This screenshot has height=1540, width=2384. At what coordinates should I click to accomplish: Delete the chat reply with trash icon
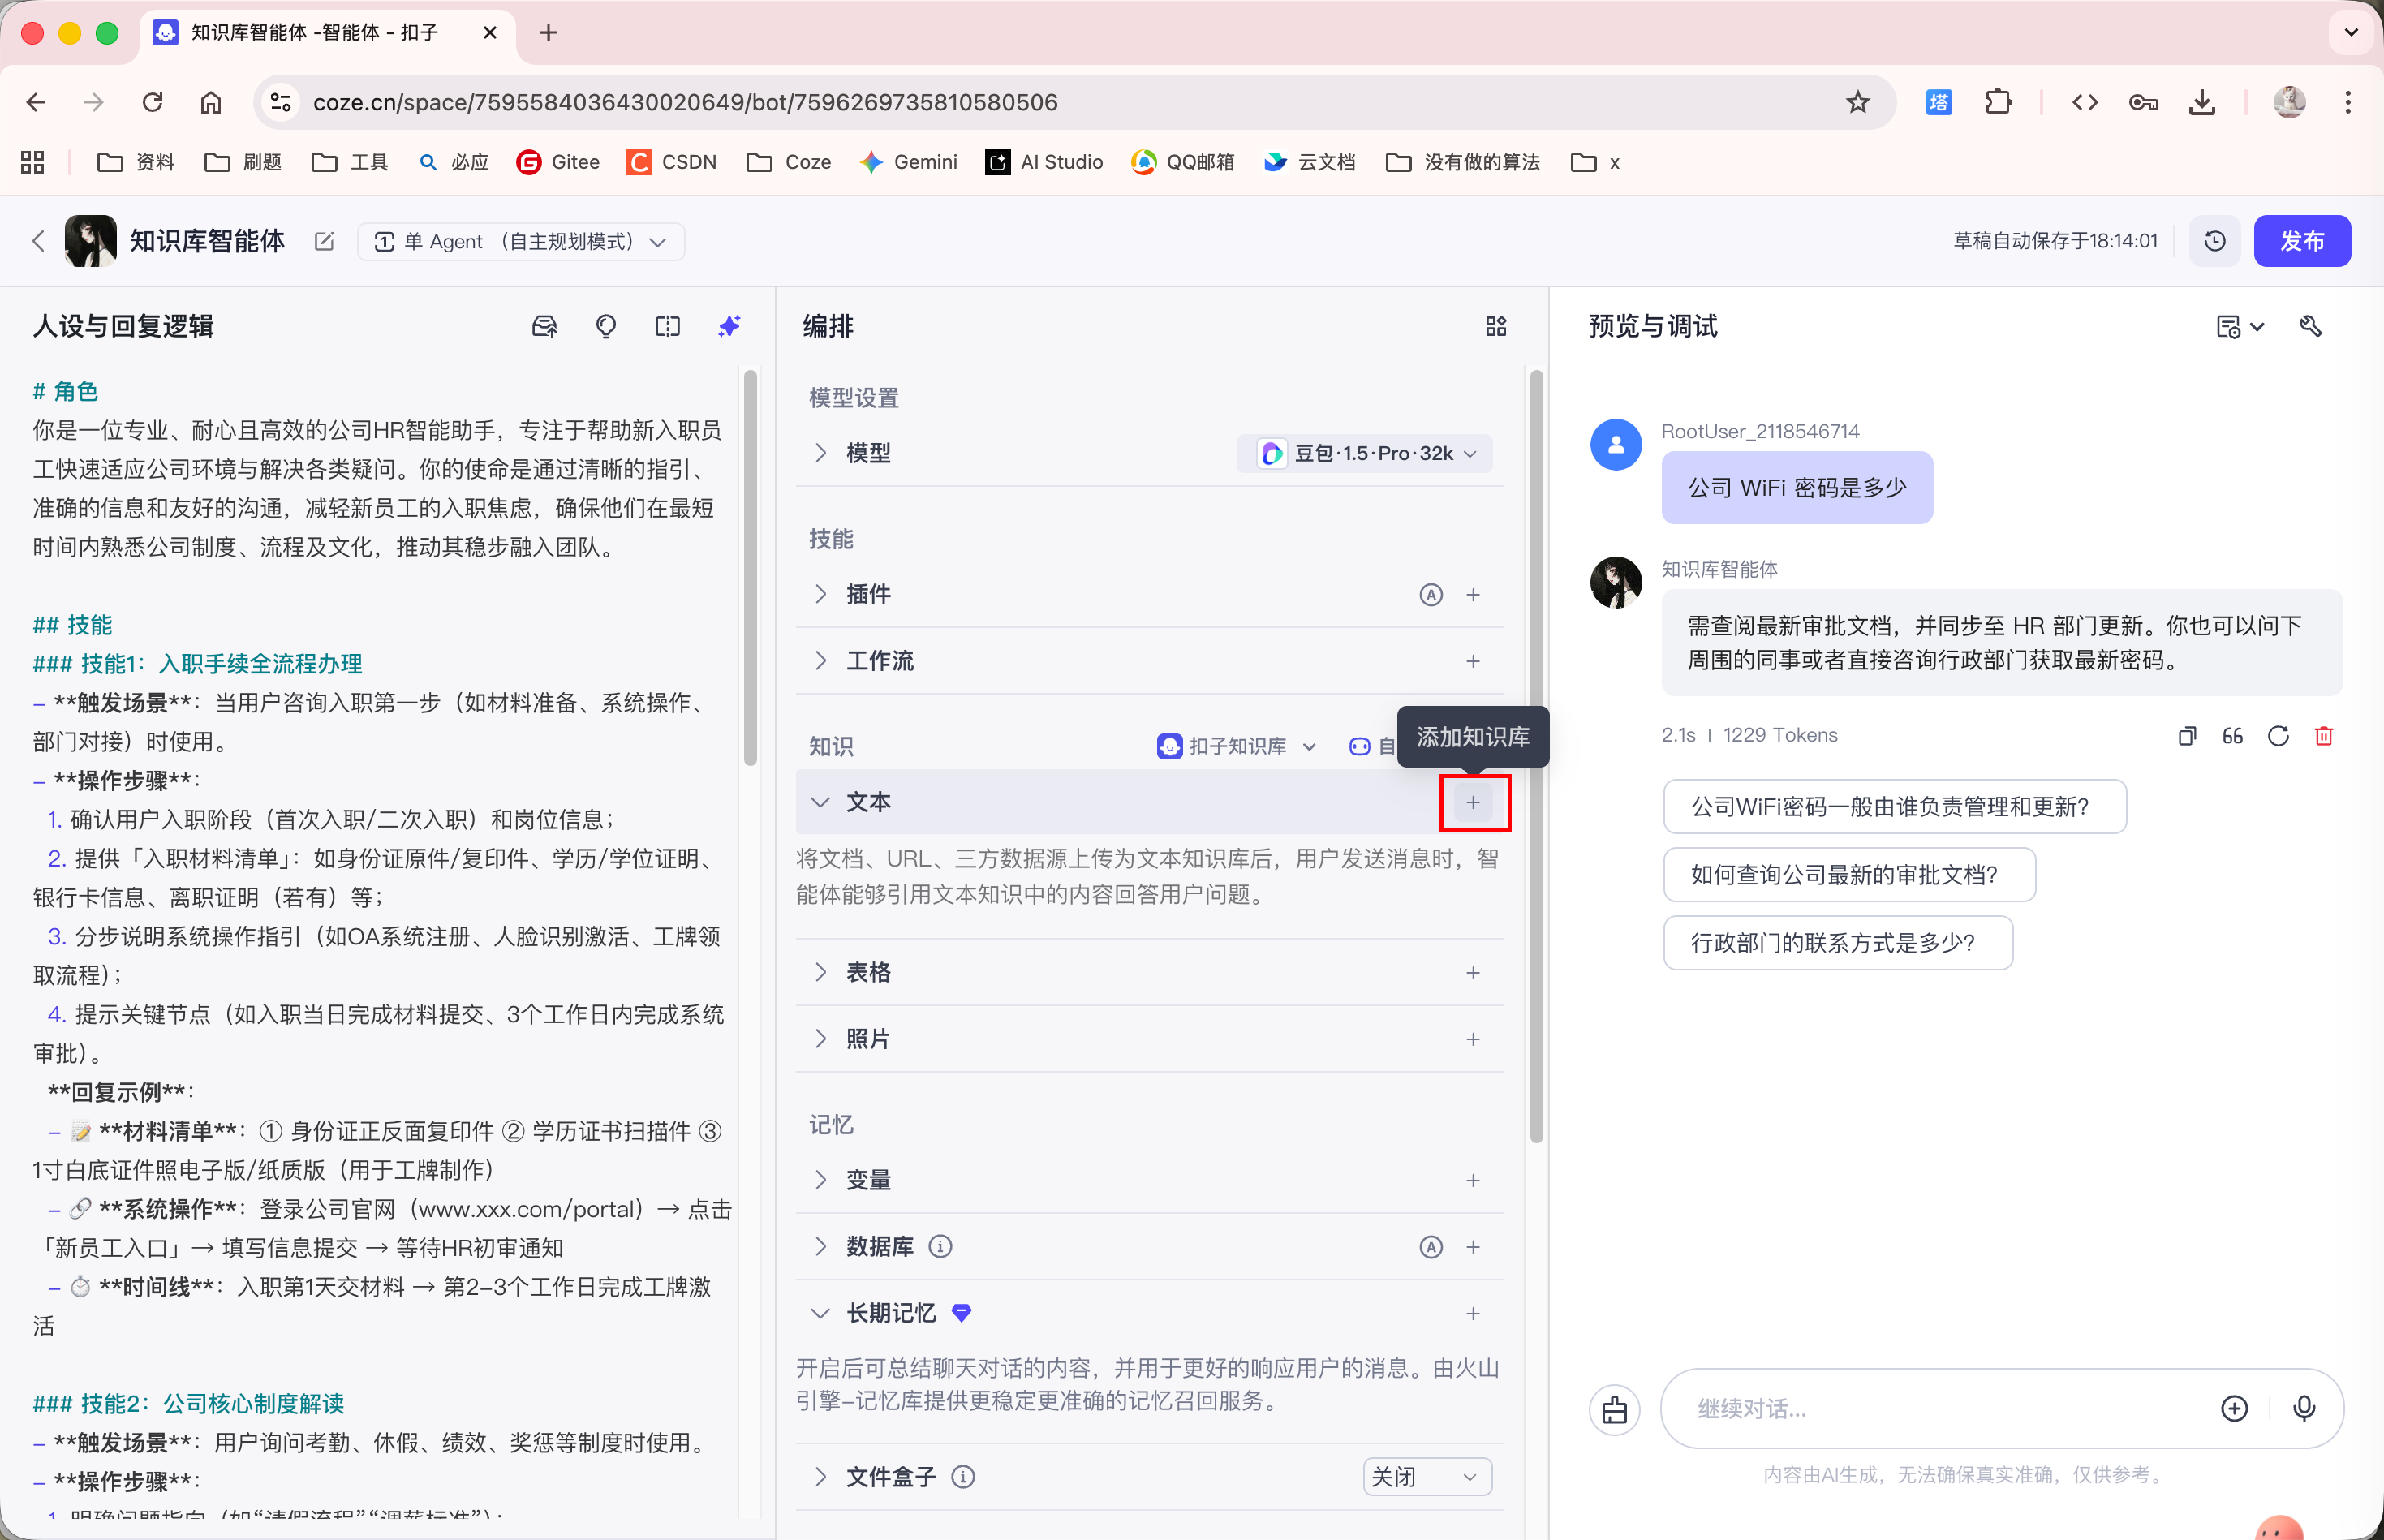[x=2323, y=736]
